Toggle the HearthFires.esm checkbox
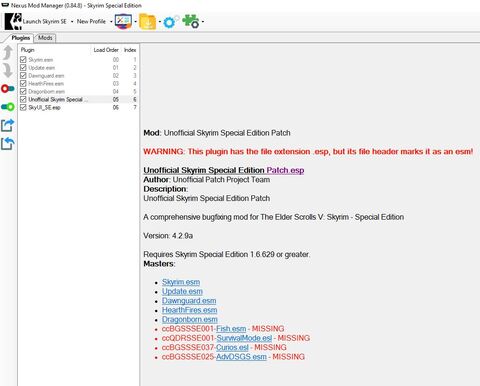This screenshot has height=386, width=480. click(x=23, y=83)
